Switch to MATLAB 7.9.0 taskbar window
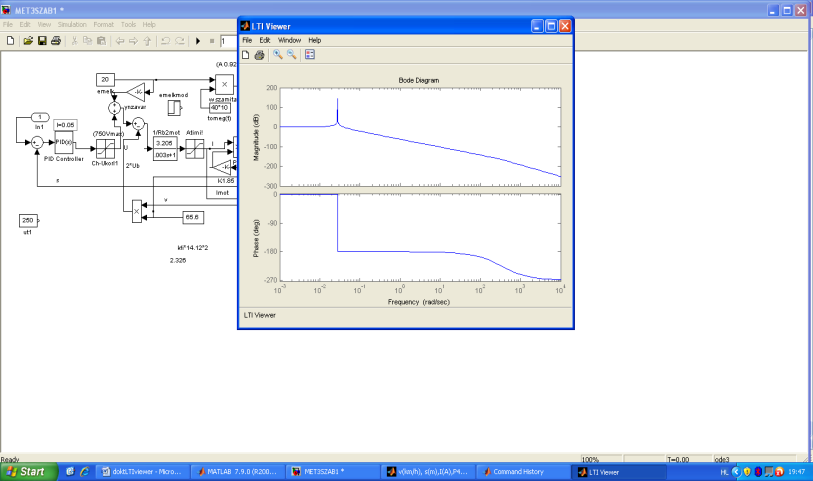813x481 pixels. coord(238,472)
